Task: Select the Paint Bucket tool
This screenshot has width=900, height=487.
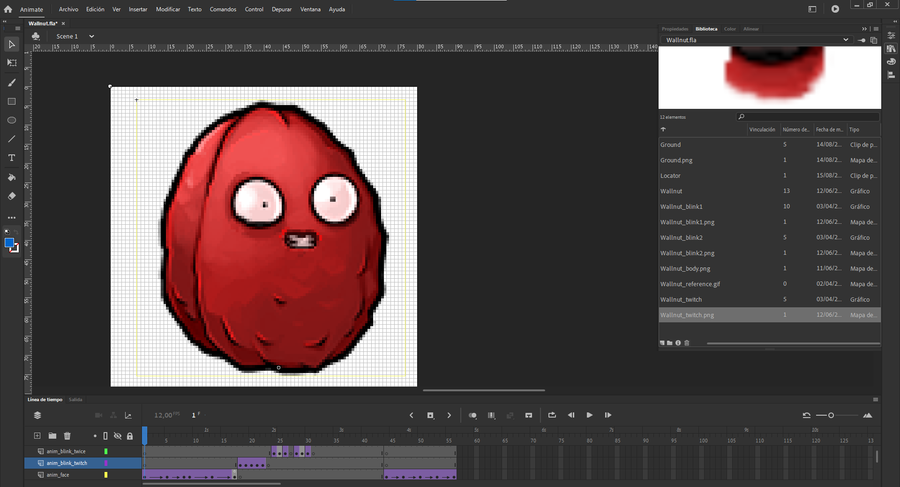Action: pos(11,177)
